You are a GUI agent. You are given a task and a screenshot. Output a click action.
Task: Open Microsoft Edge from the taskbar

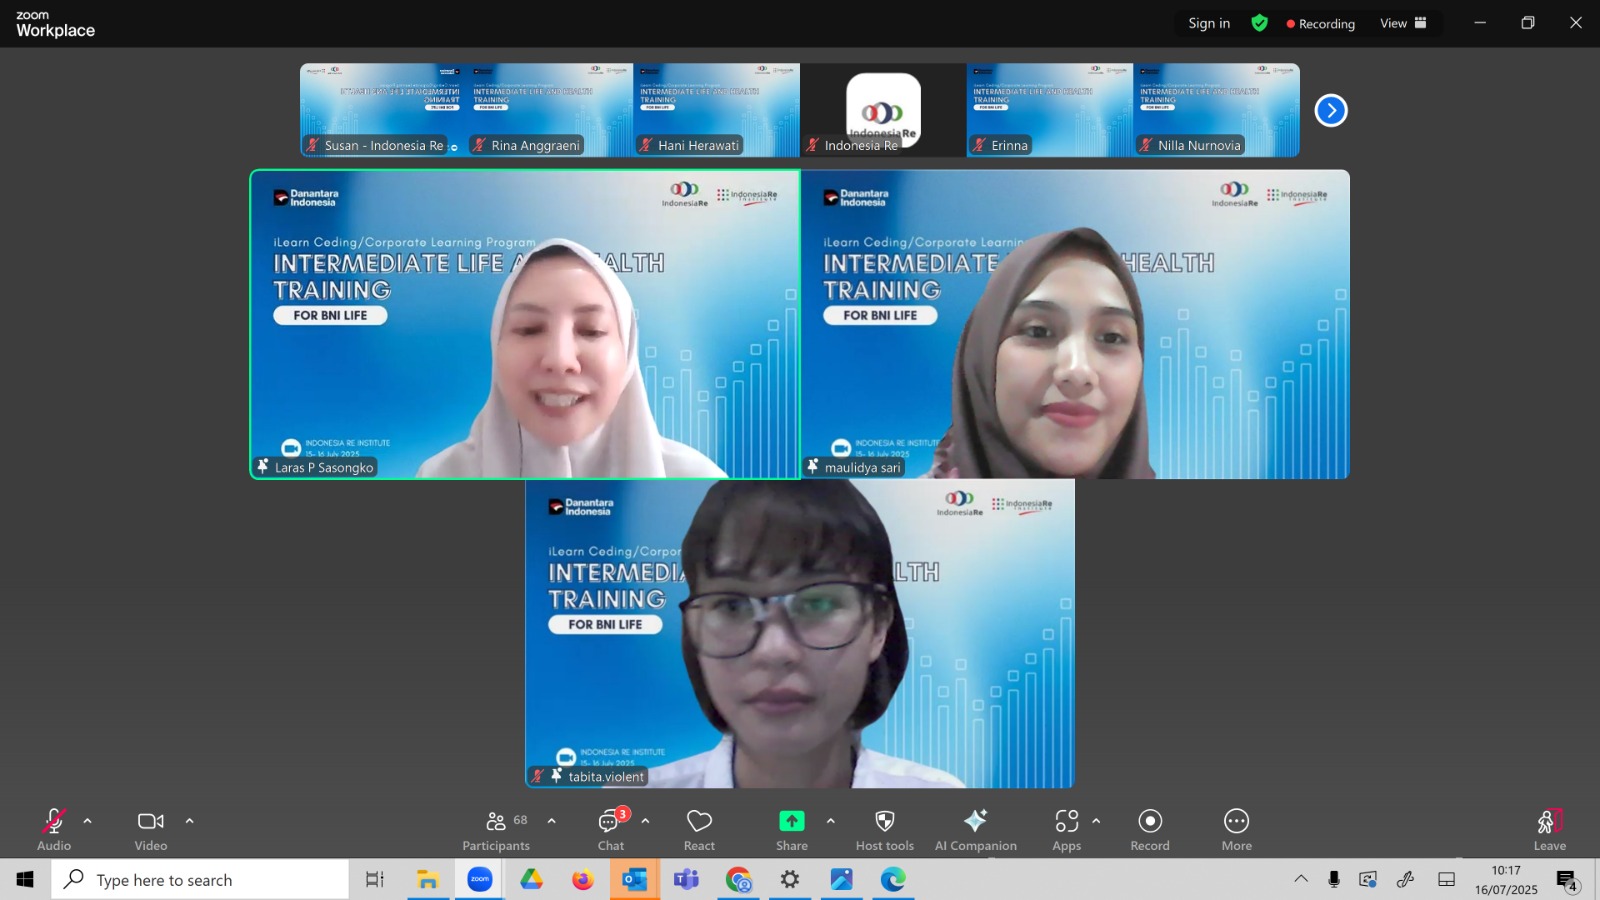click(x=893, y=880)
